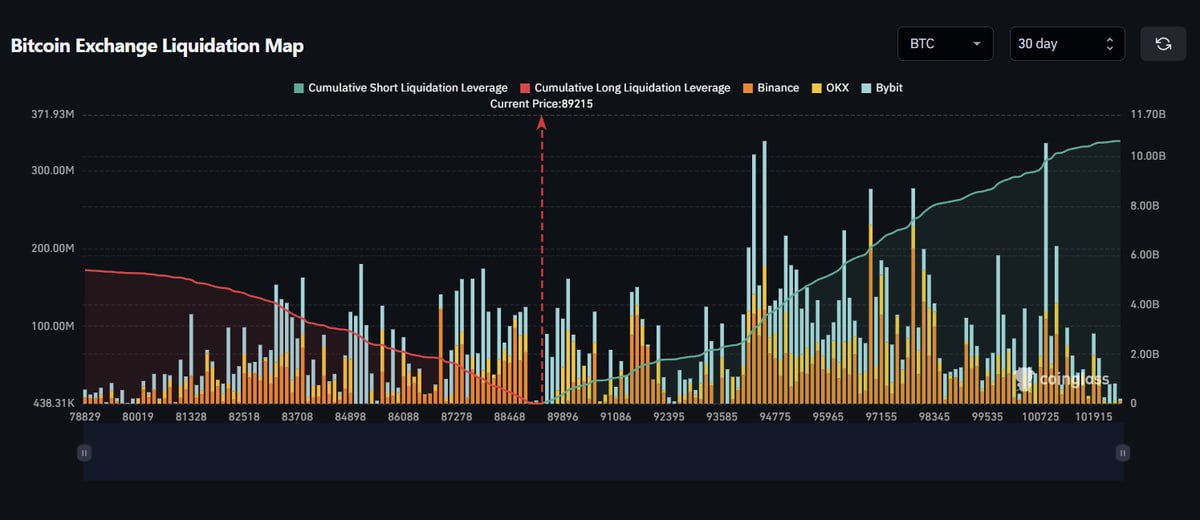The image size is (1200, 520).
Task: Hide the Bybit legend series
Action: point(887,88)
